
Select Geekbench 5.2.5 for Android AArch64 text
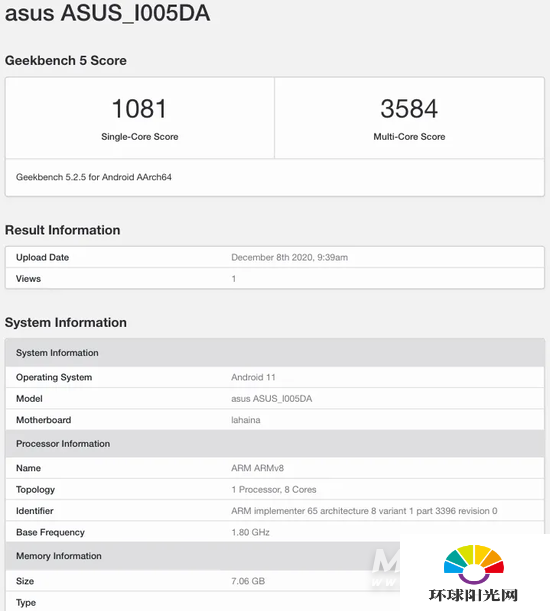pos(94,177)
